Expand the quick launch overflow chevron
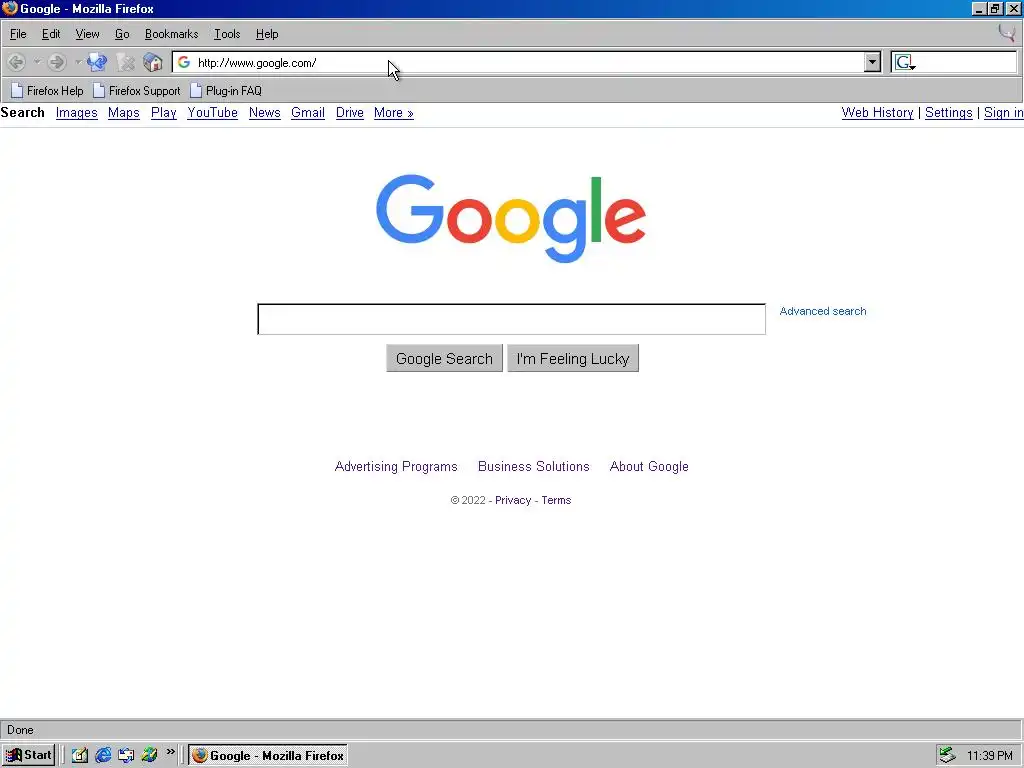This screenshot has height=768, width=1024. pos(170,752)
